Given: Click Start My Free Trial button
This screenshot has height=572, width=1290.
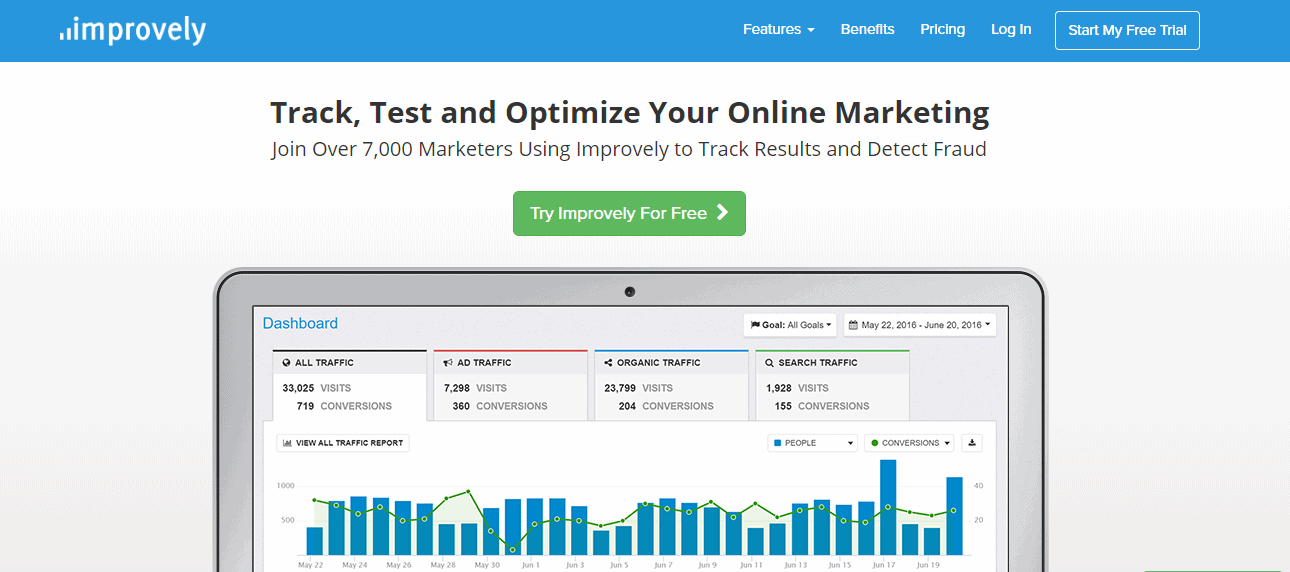Looking at the screenshot, I should 1127,30.
